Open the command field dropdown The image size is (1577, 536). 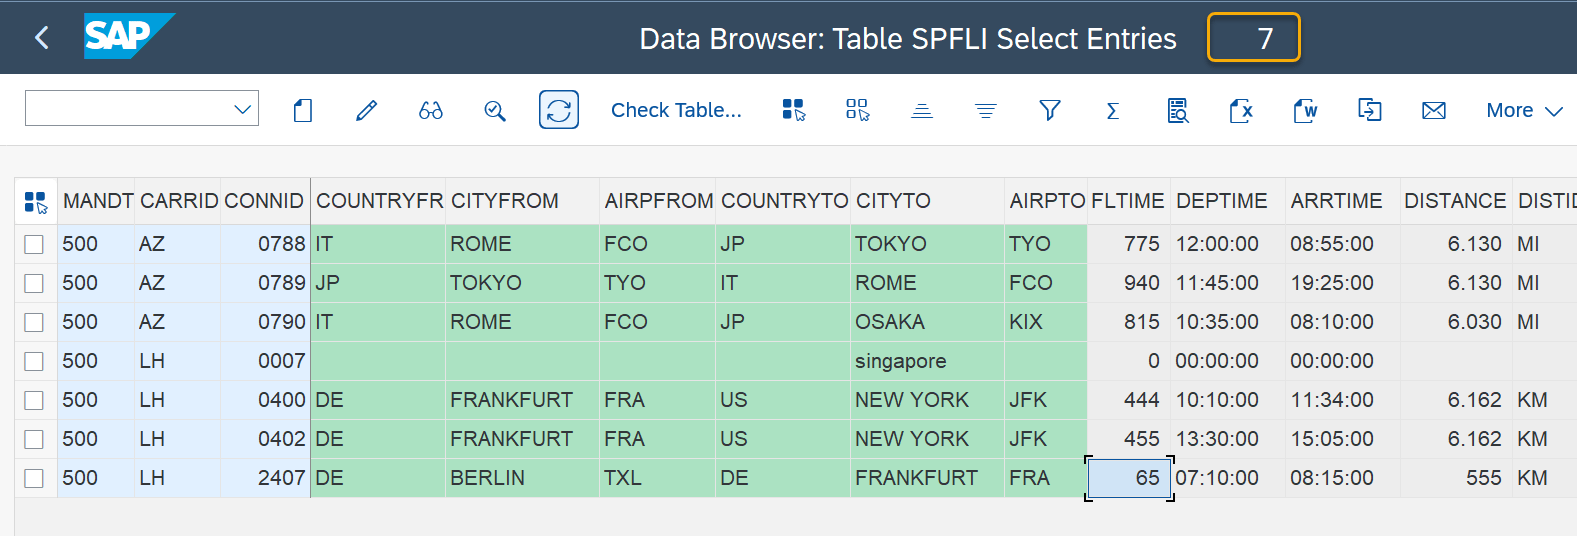[x=242, y=109]
